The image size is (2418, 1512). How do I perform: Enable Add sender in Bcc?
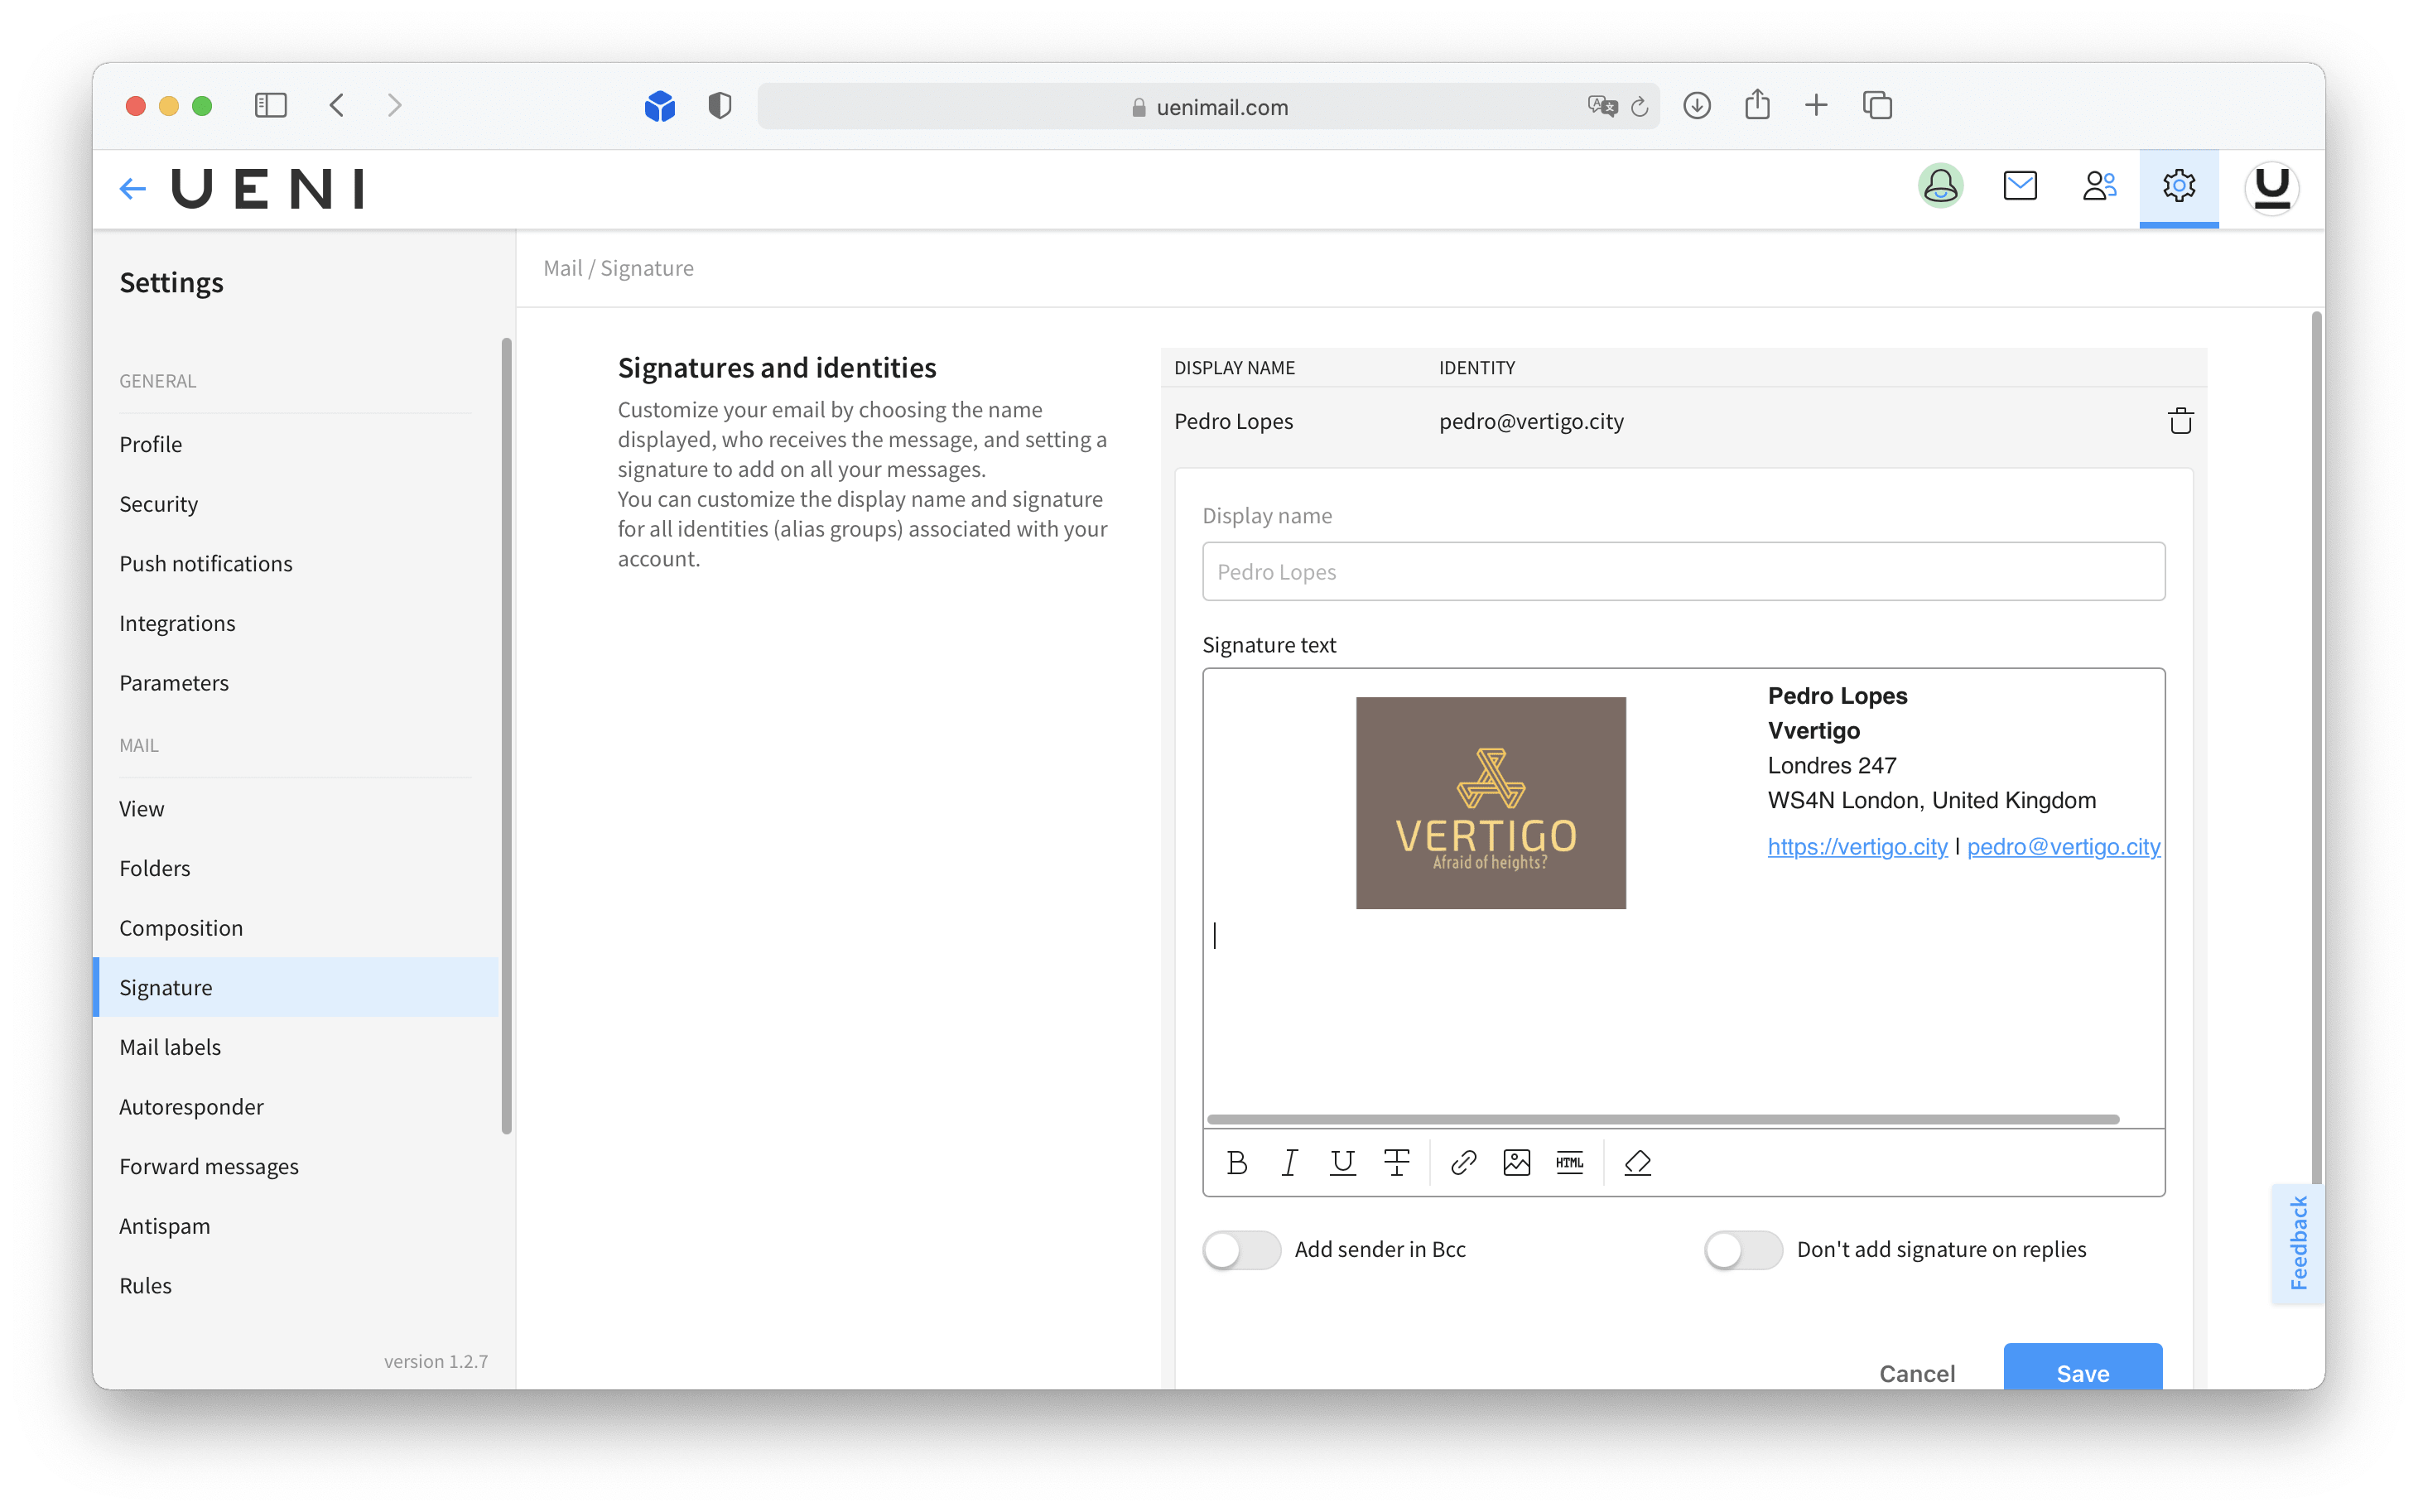coord(1241,1249)
